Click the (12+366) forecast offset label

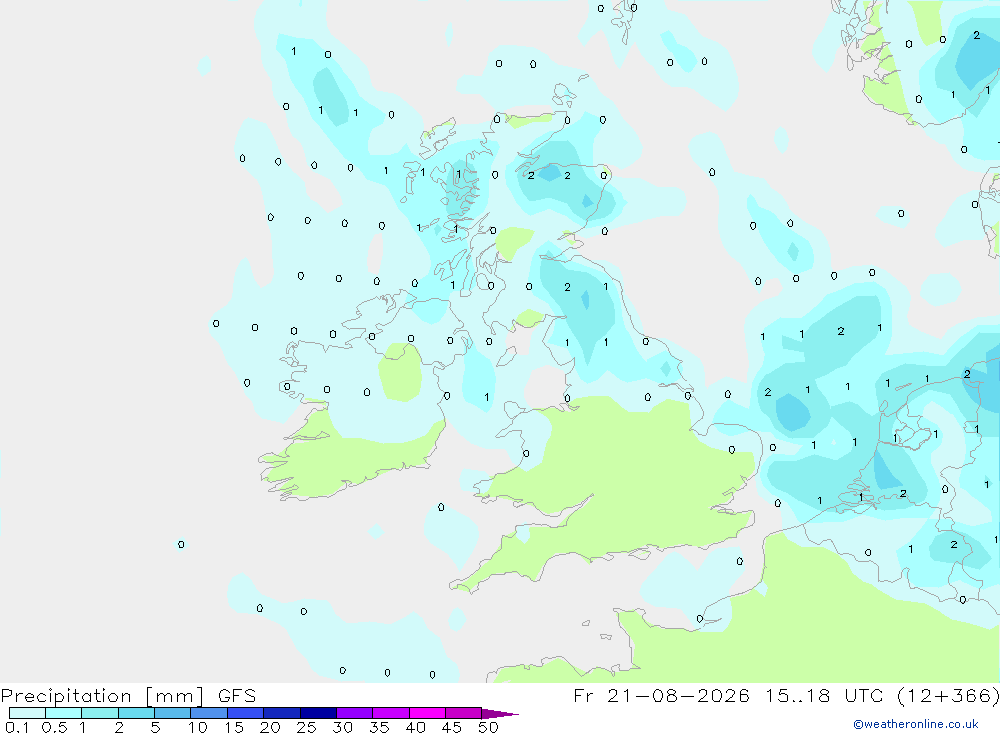948,695
